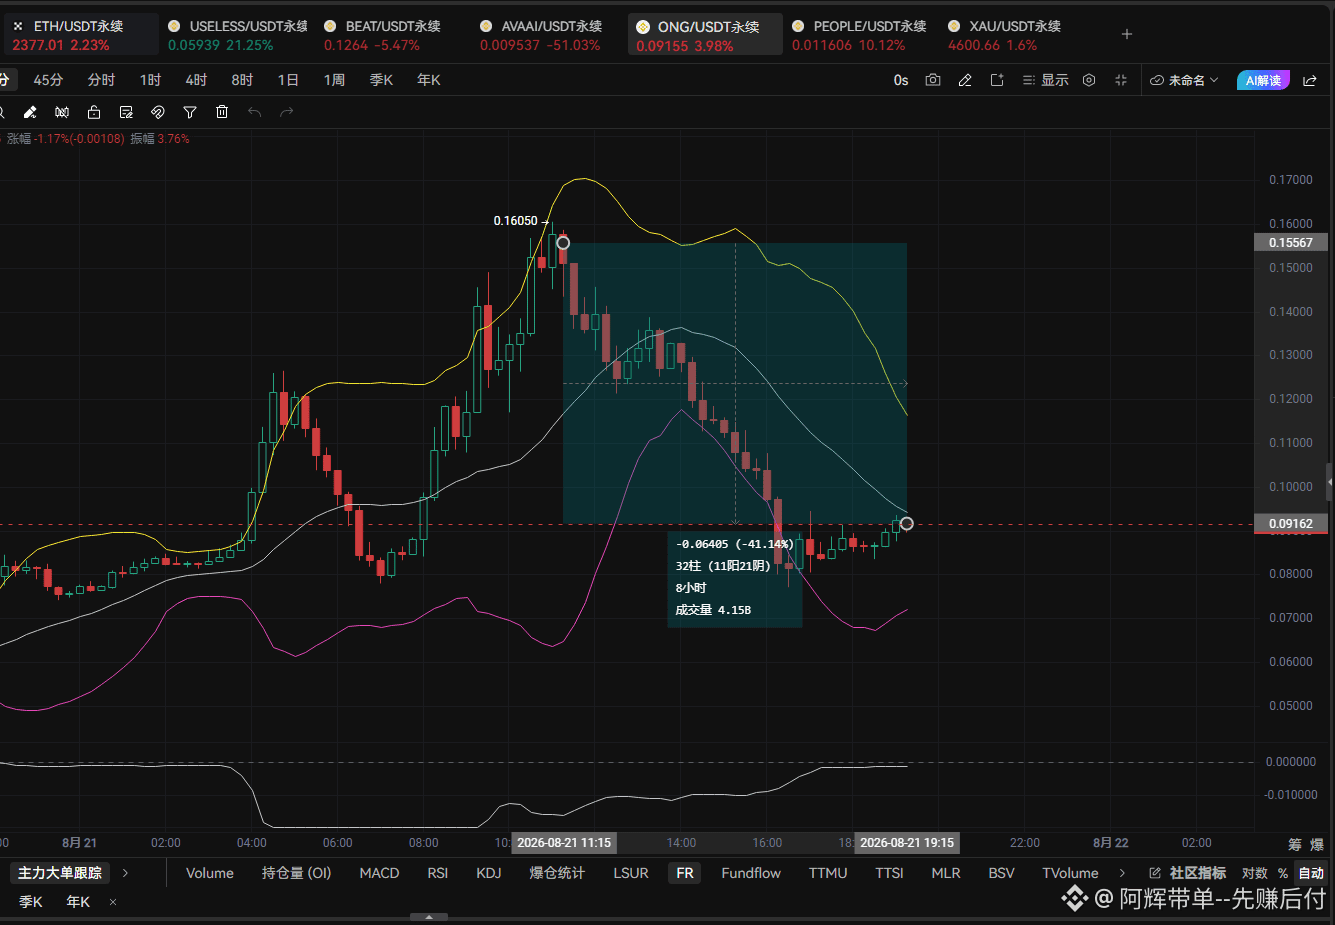Image resolution: width=1335 pixels, height=925 pixels.
Task: Undo the last drawing action
Action: (254, 112)
